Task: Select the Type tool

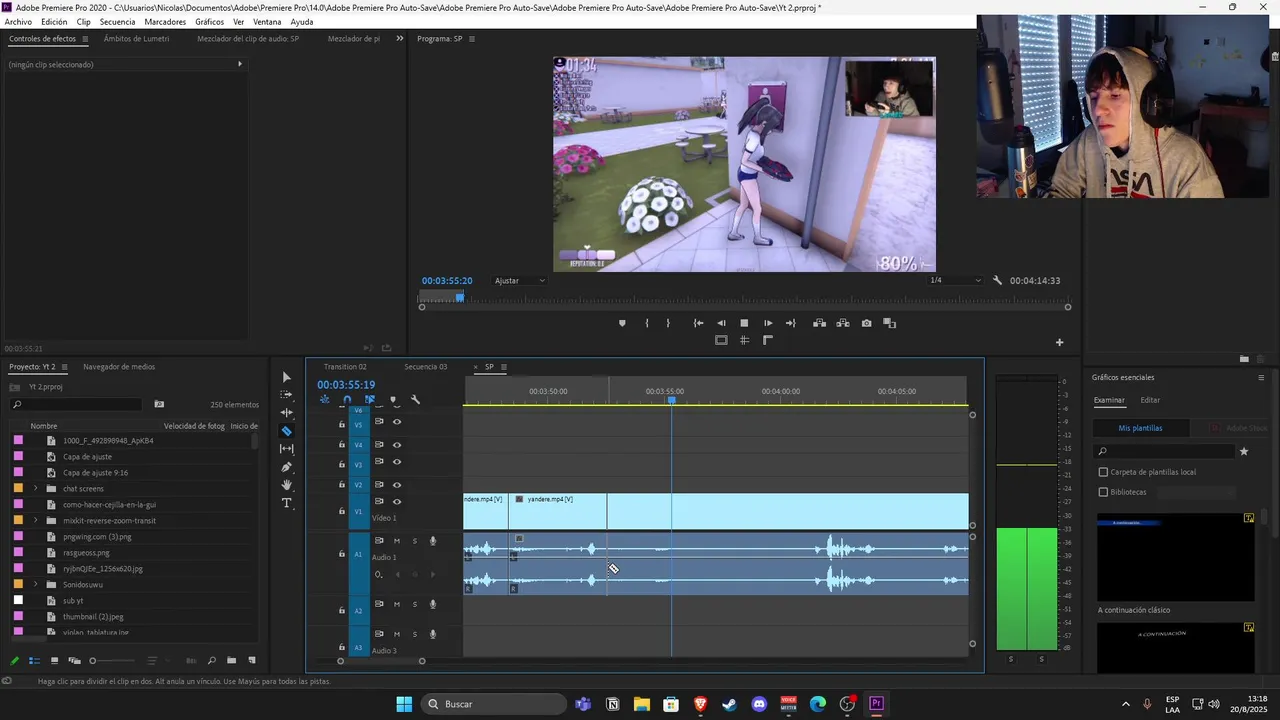Action: coord(287,503)
